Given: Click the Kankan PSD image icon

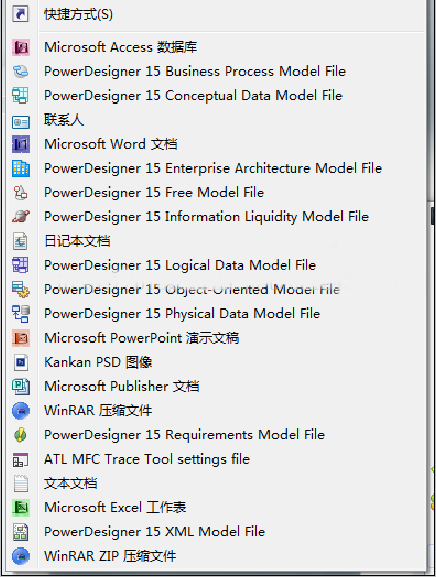Looking at the screenshot, I should point(21,362).
